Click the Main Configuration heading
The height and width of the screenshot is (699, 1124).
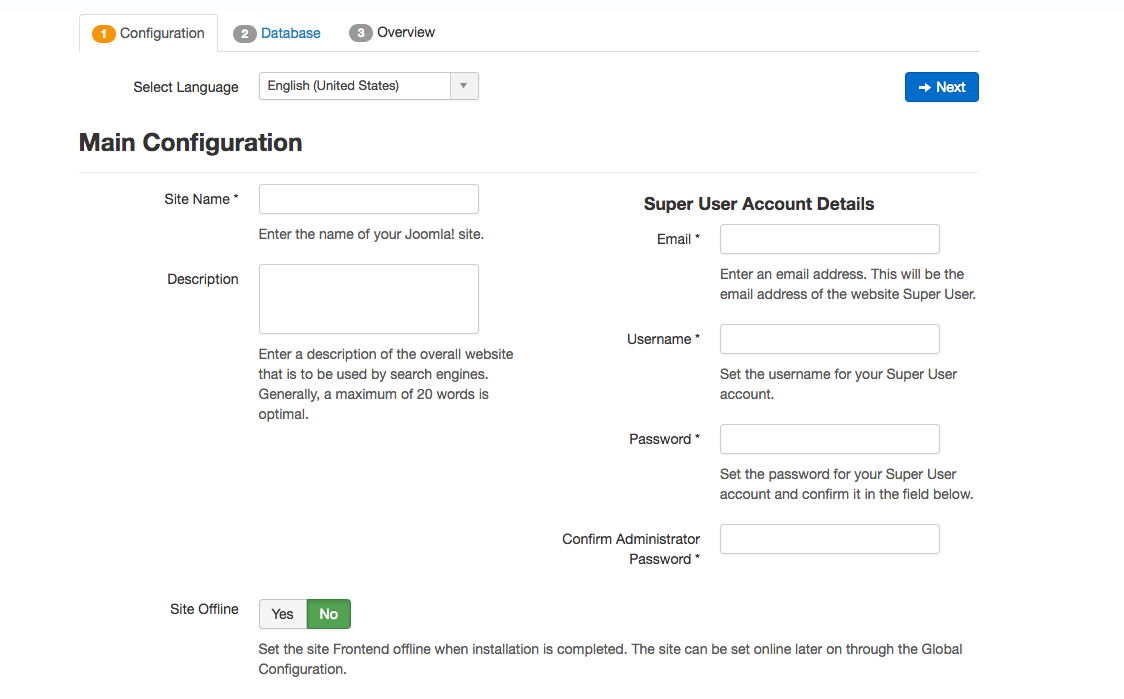click(190, 142)
